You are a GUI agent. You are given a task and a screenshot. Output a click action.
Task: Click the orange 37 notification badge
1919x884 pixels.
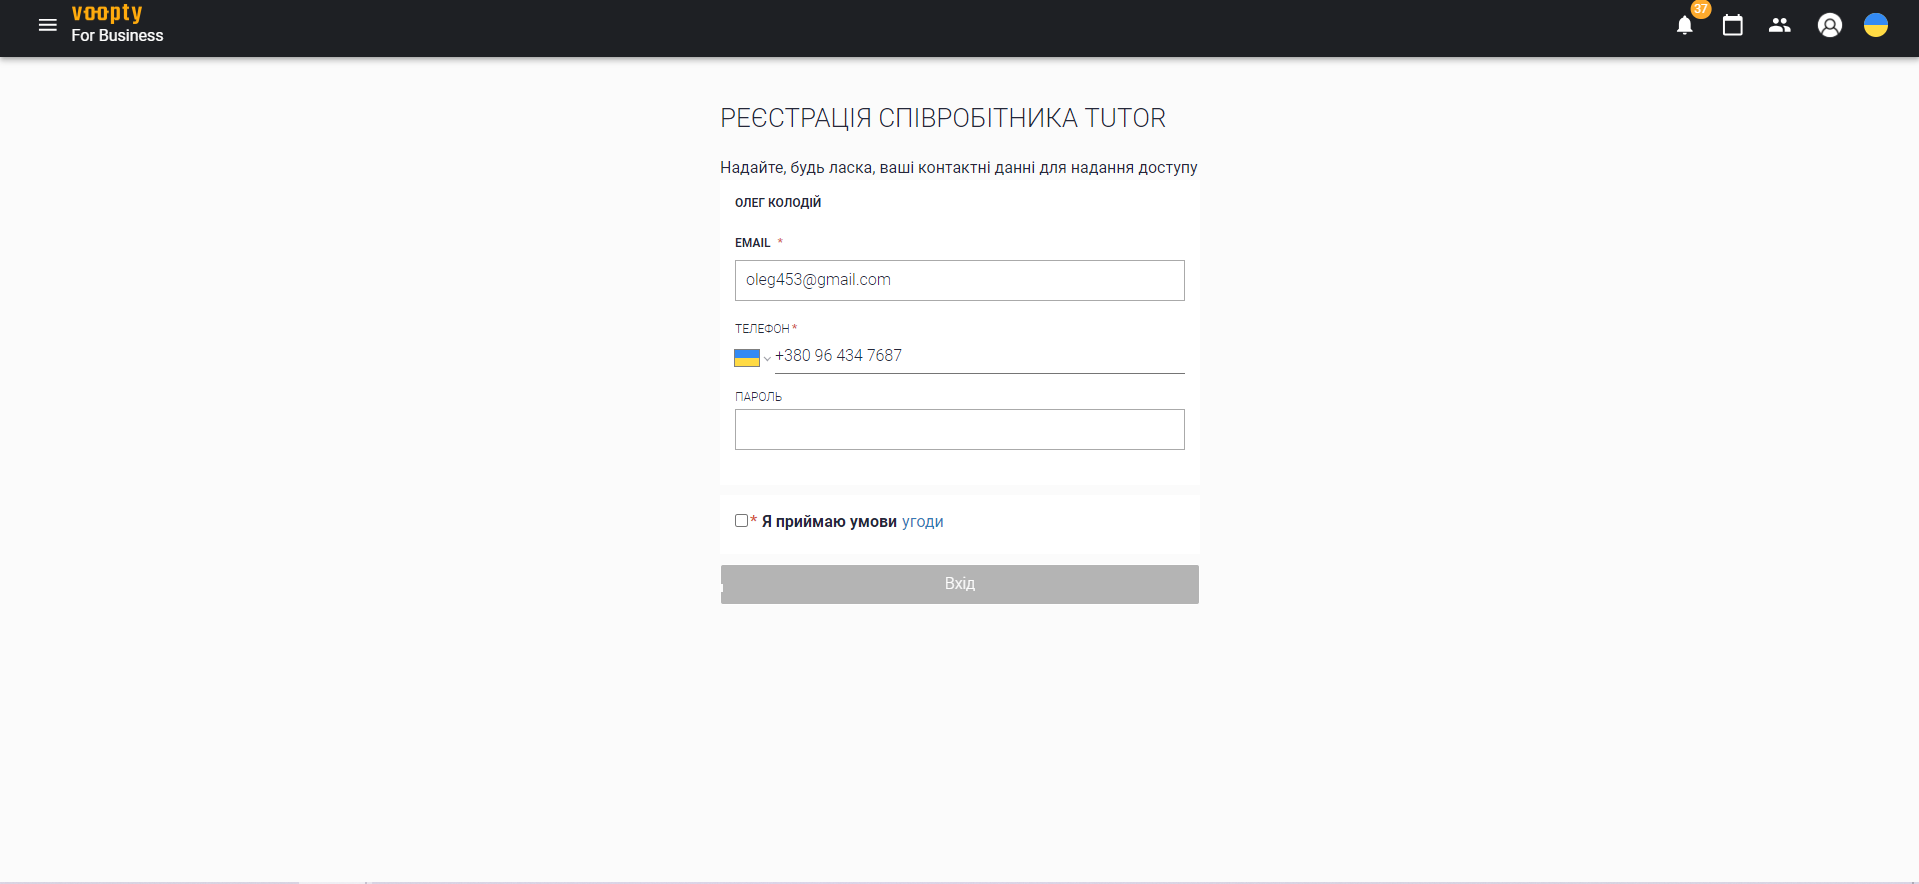click(x=1700, y=9)
